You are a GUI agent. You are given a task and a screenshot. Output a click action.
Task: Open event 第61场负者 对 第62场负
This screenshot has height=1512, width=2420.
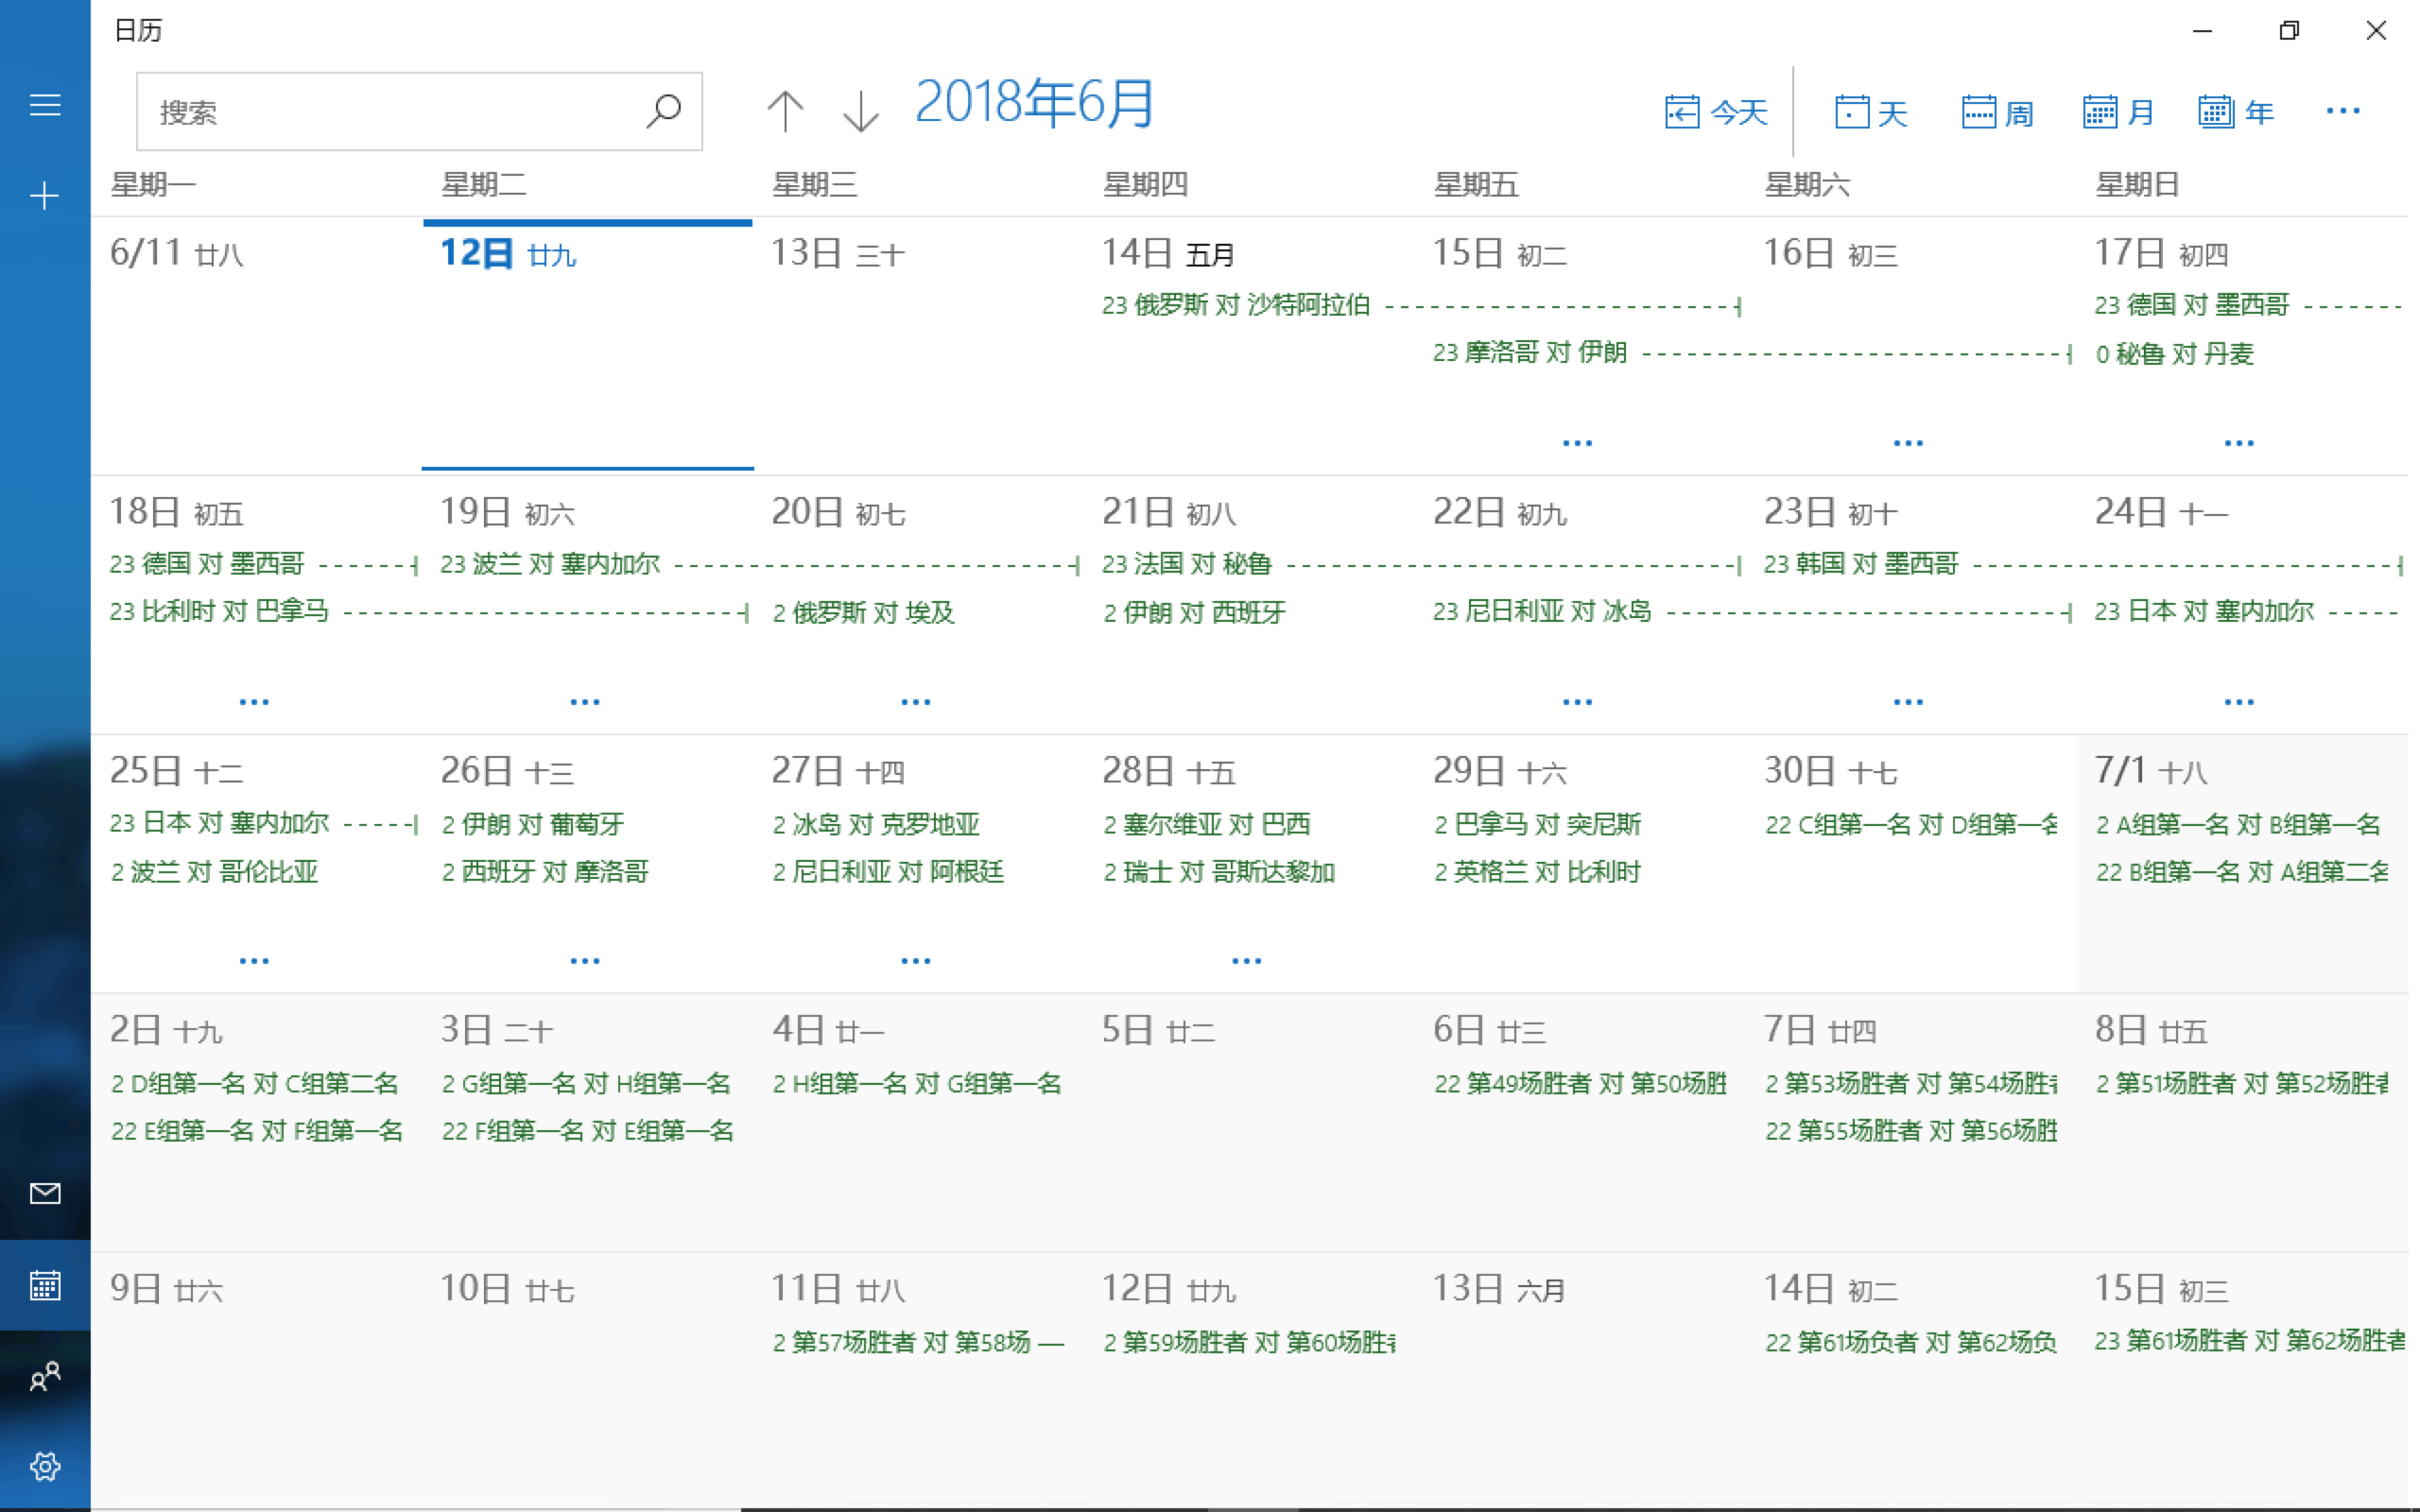[x=1911, y=1342]
